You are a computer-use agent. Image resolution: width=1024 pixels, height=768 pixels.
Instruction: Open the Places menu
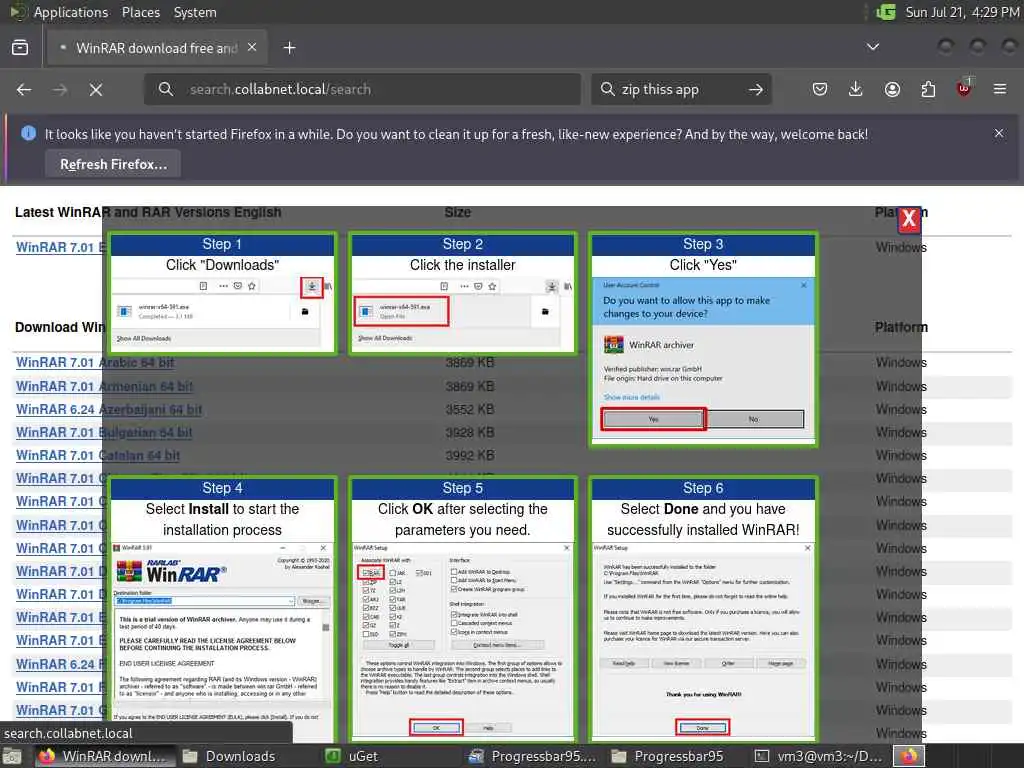point(140,12)
